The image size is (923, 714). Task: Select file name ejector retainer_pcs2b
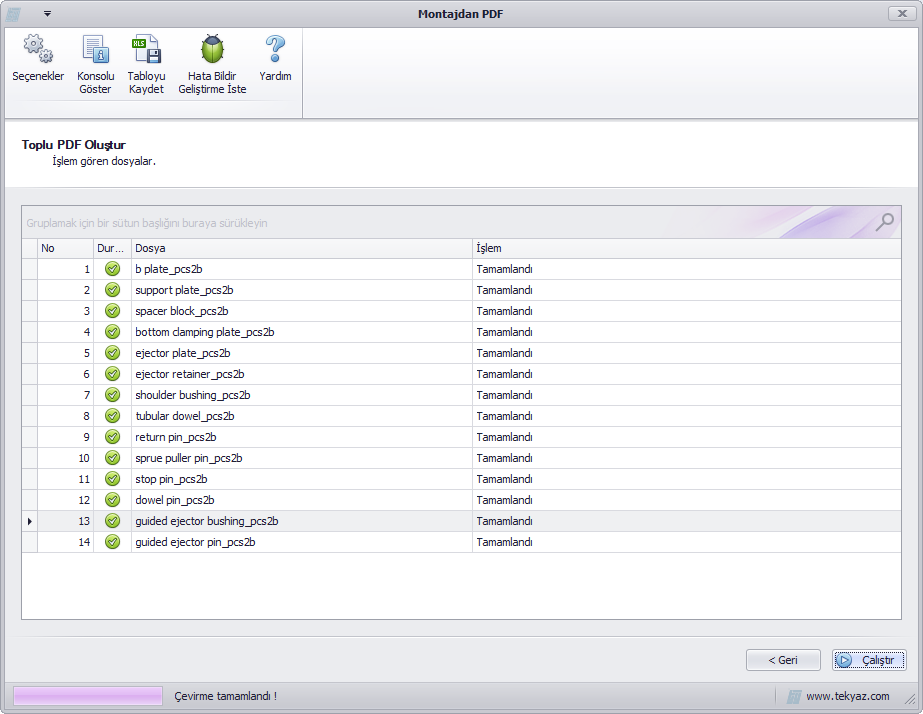tap(190, 374)
